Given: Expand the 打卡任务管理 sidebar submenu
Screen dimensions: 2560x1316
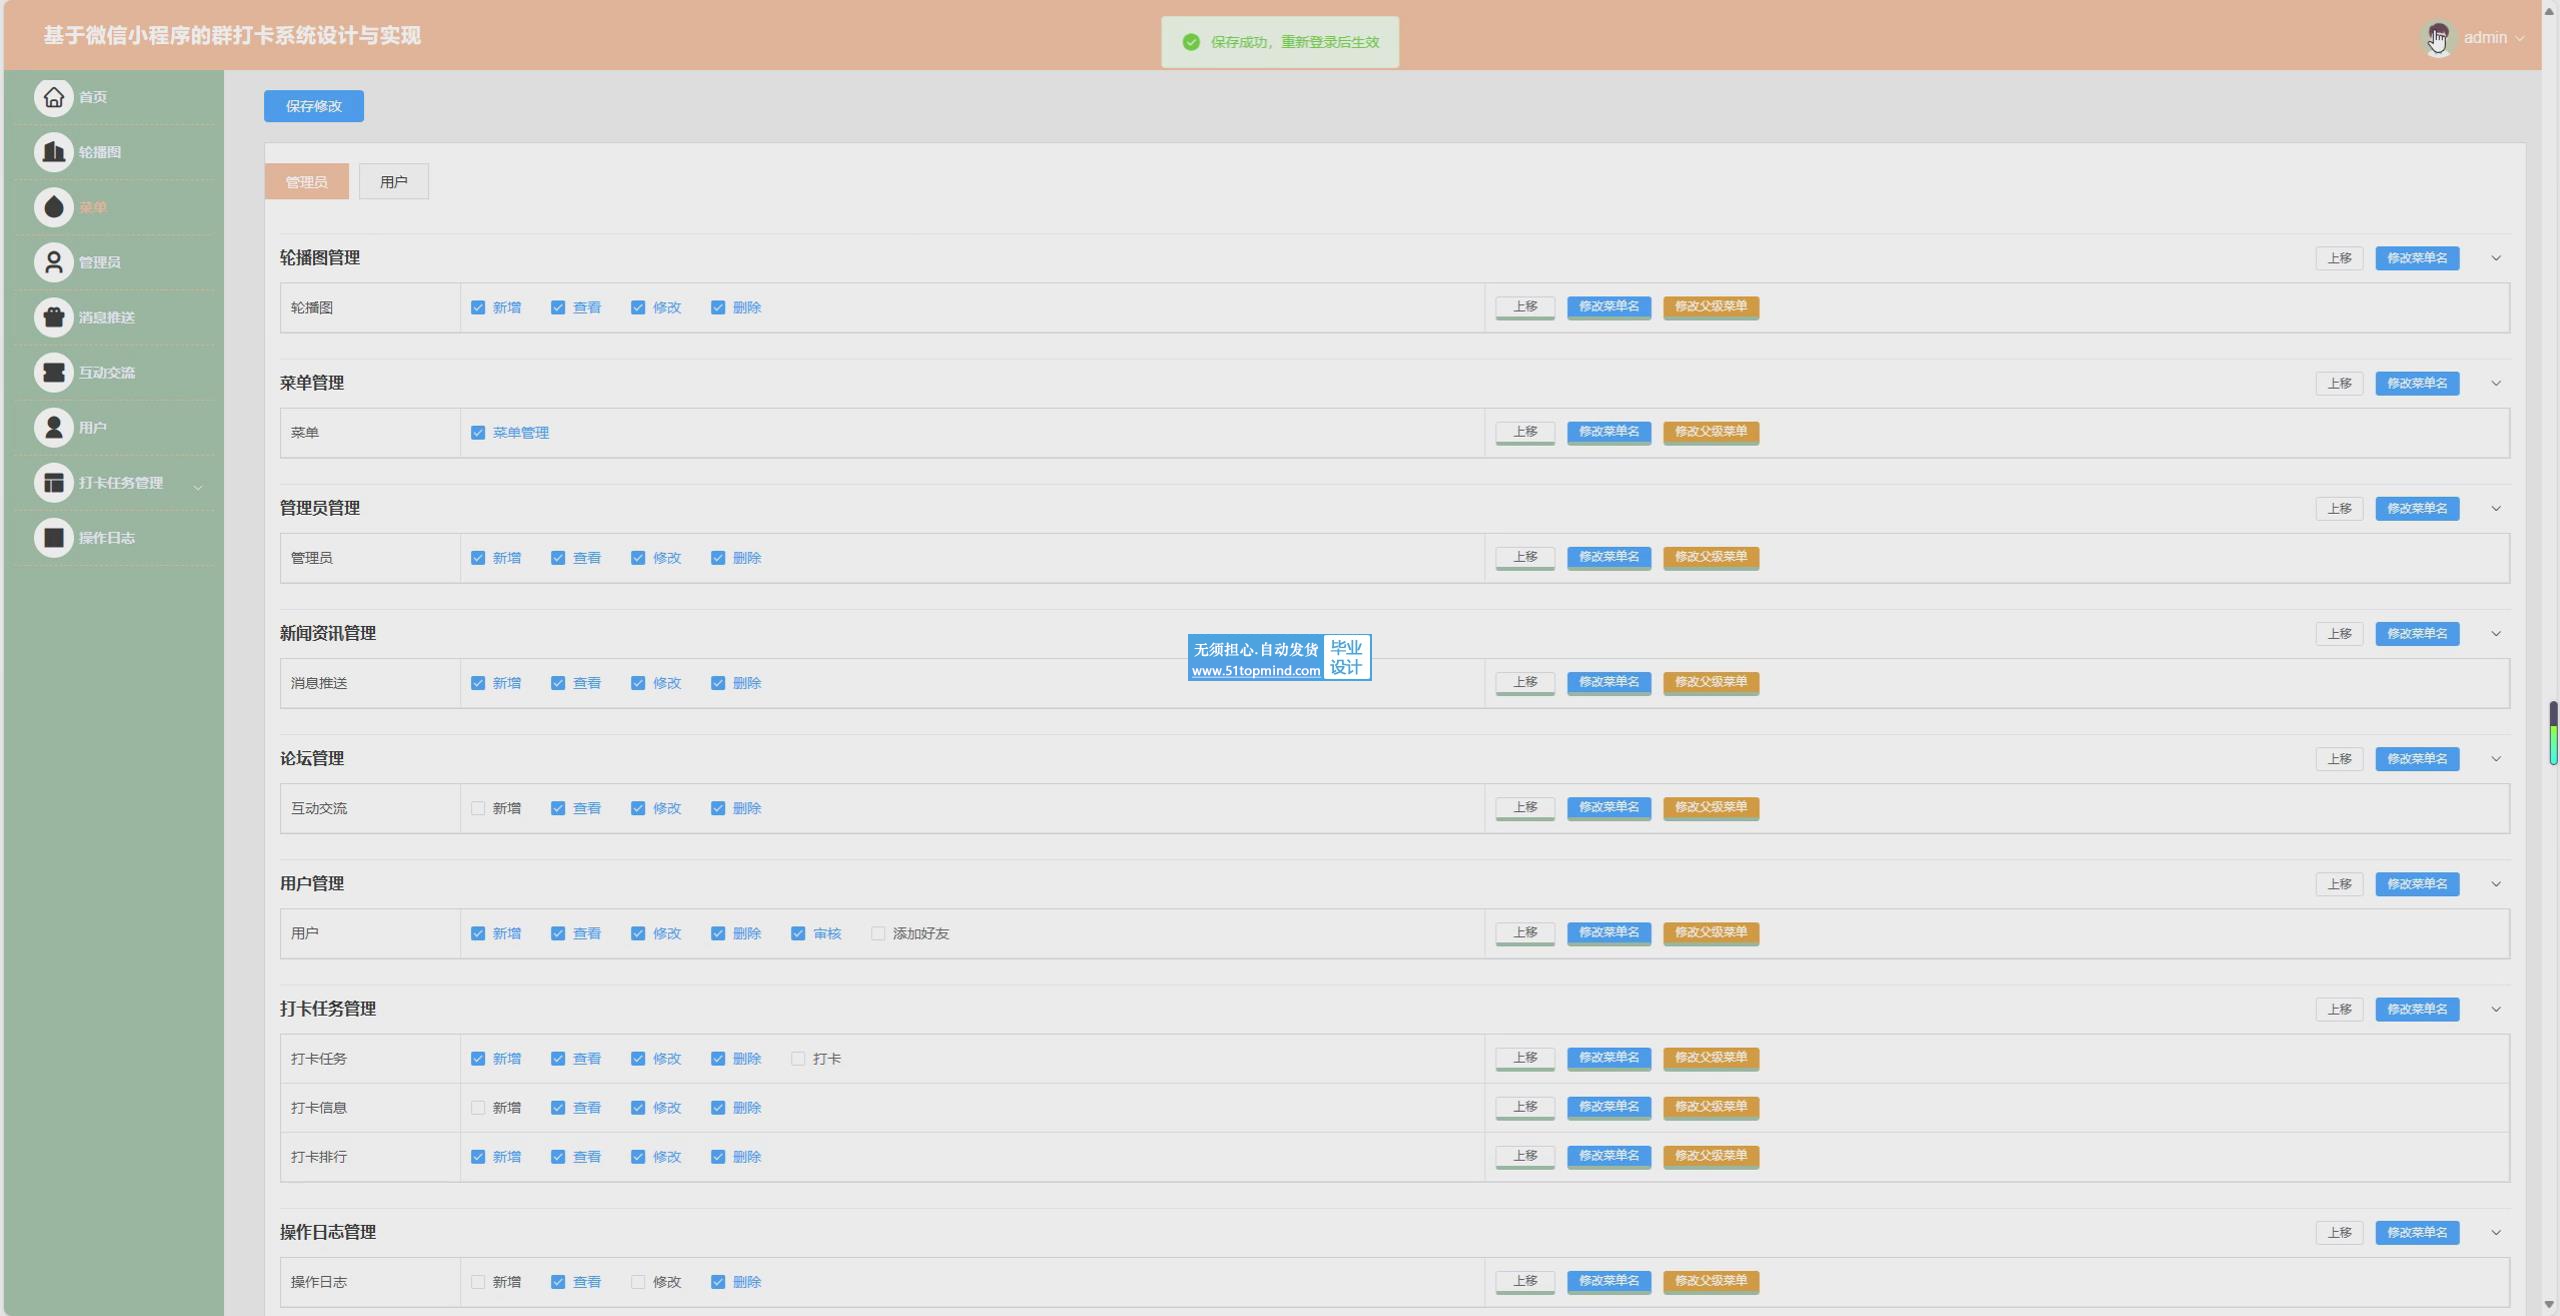Looking at the screenshot, I should pos(198,487).
